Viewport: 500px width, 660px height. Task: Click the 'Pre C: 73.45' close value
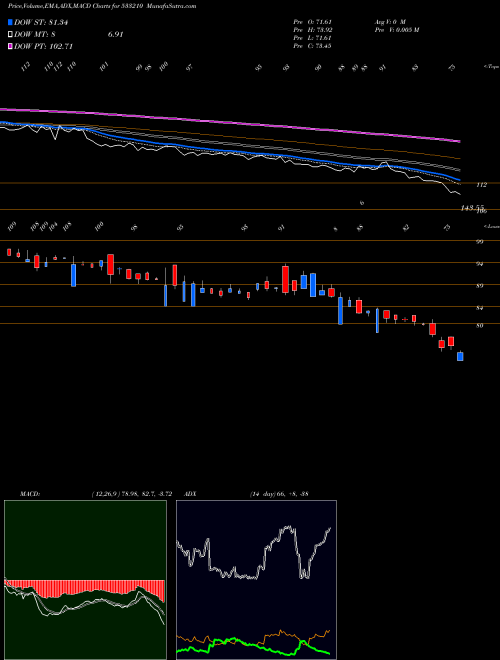coord(312,45)
